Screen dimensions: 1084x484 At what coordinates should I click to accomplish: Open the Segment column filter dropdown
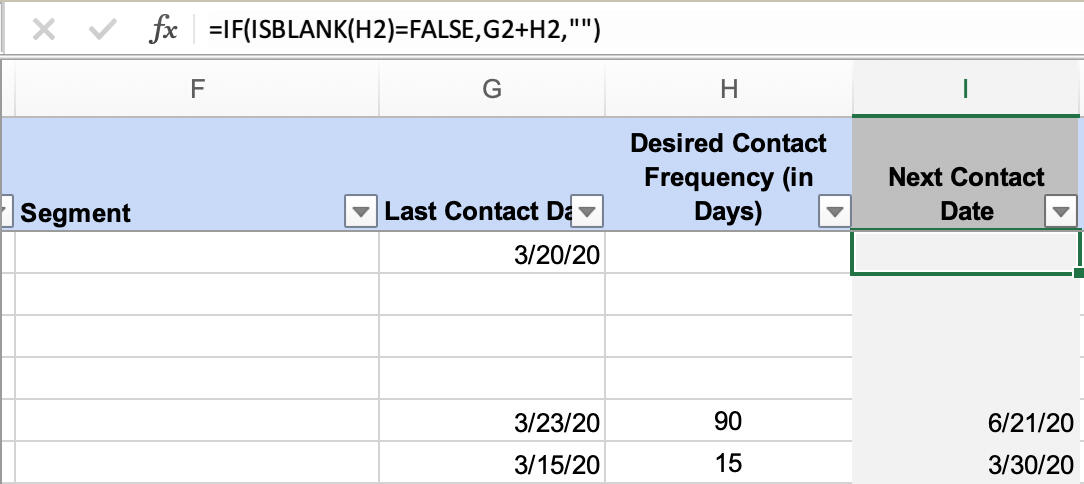pyautogui.click(x=358, y=212)
